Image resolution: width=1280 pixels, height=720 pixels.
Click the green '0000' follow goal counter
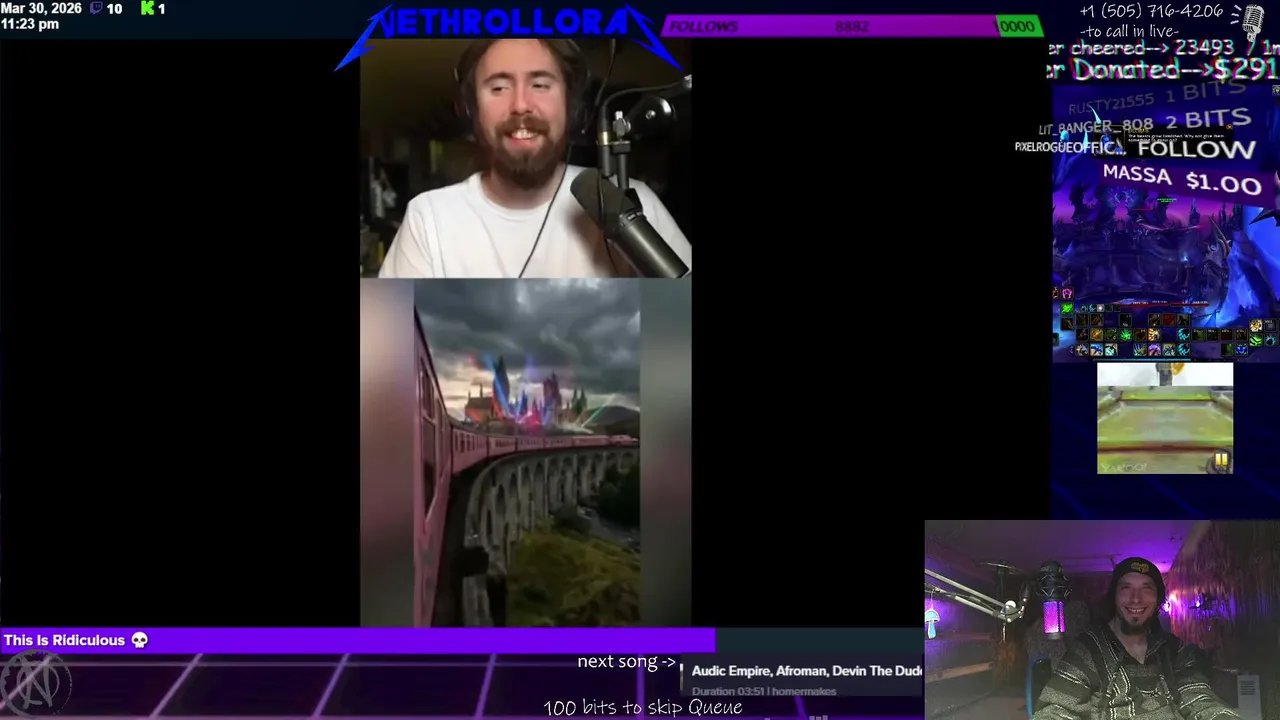pos(1017,27)
